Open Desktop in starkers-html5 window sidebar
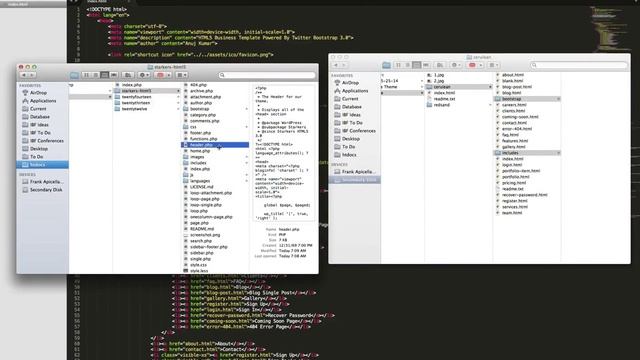 coord(39,149)
